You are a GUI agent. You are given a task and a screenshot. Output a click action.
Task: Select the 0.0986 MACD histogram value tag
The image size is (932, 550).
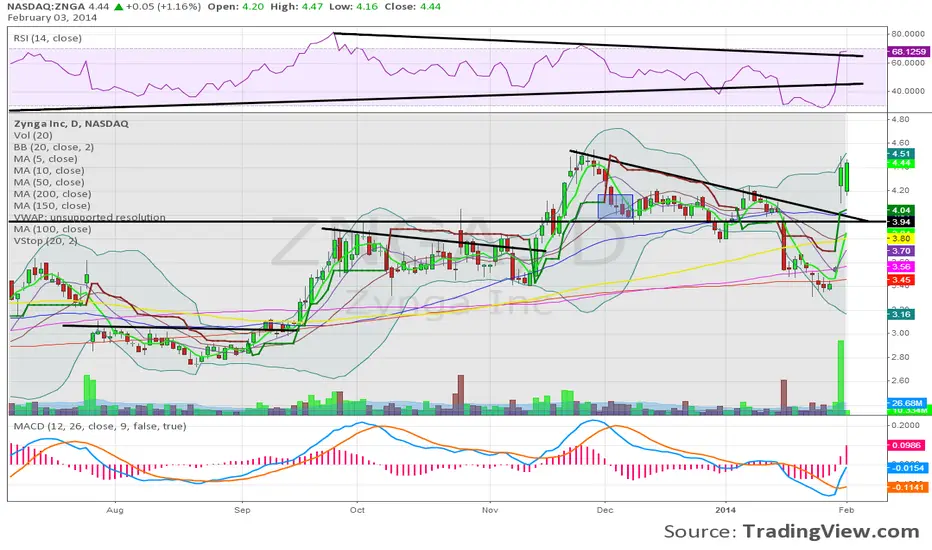[907, 445]
